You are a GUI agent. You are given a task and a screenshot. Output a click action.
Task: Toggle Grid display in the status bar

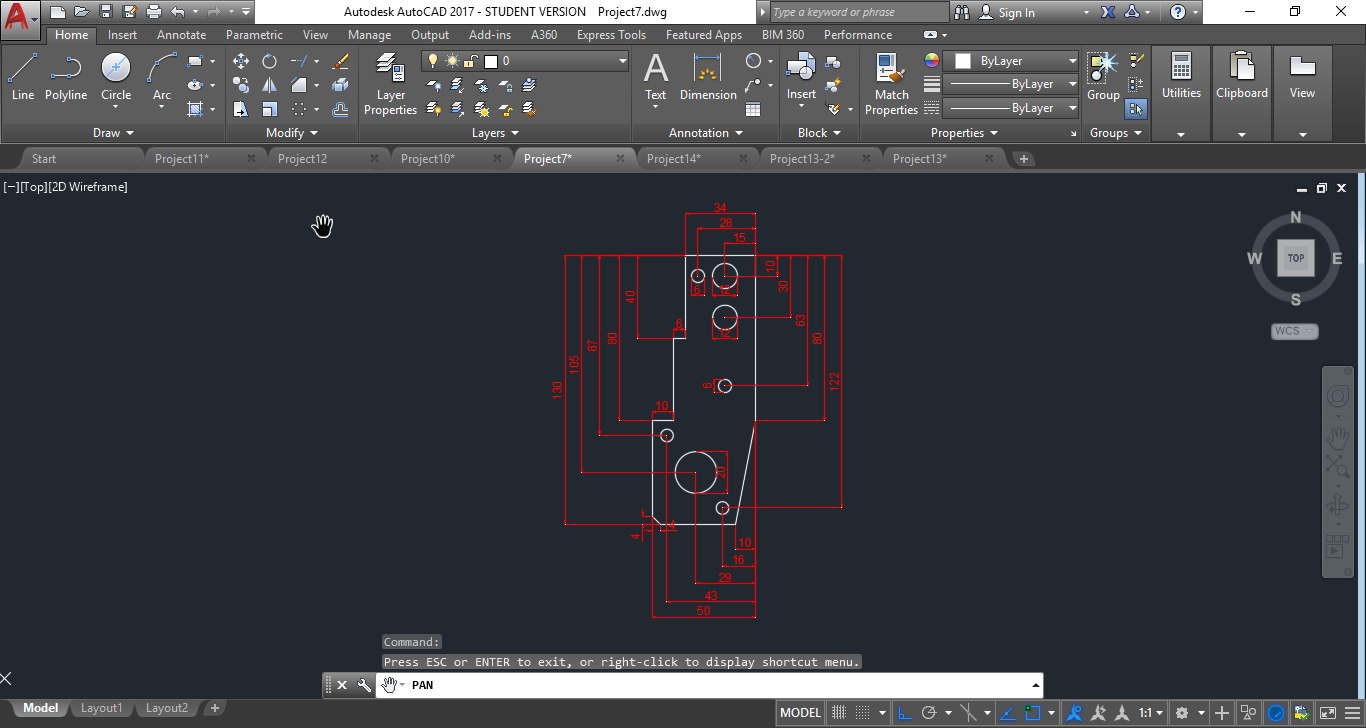coord(838,711)
